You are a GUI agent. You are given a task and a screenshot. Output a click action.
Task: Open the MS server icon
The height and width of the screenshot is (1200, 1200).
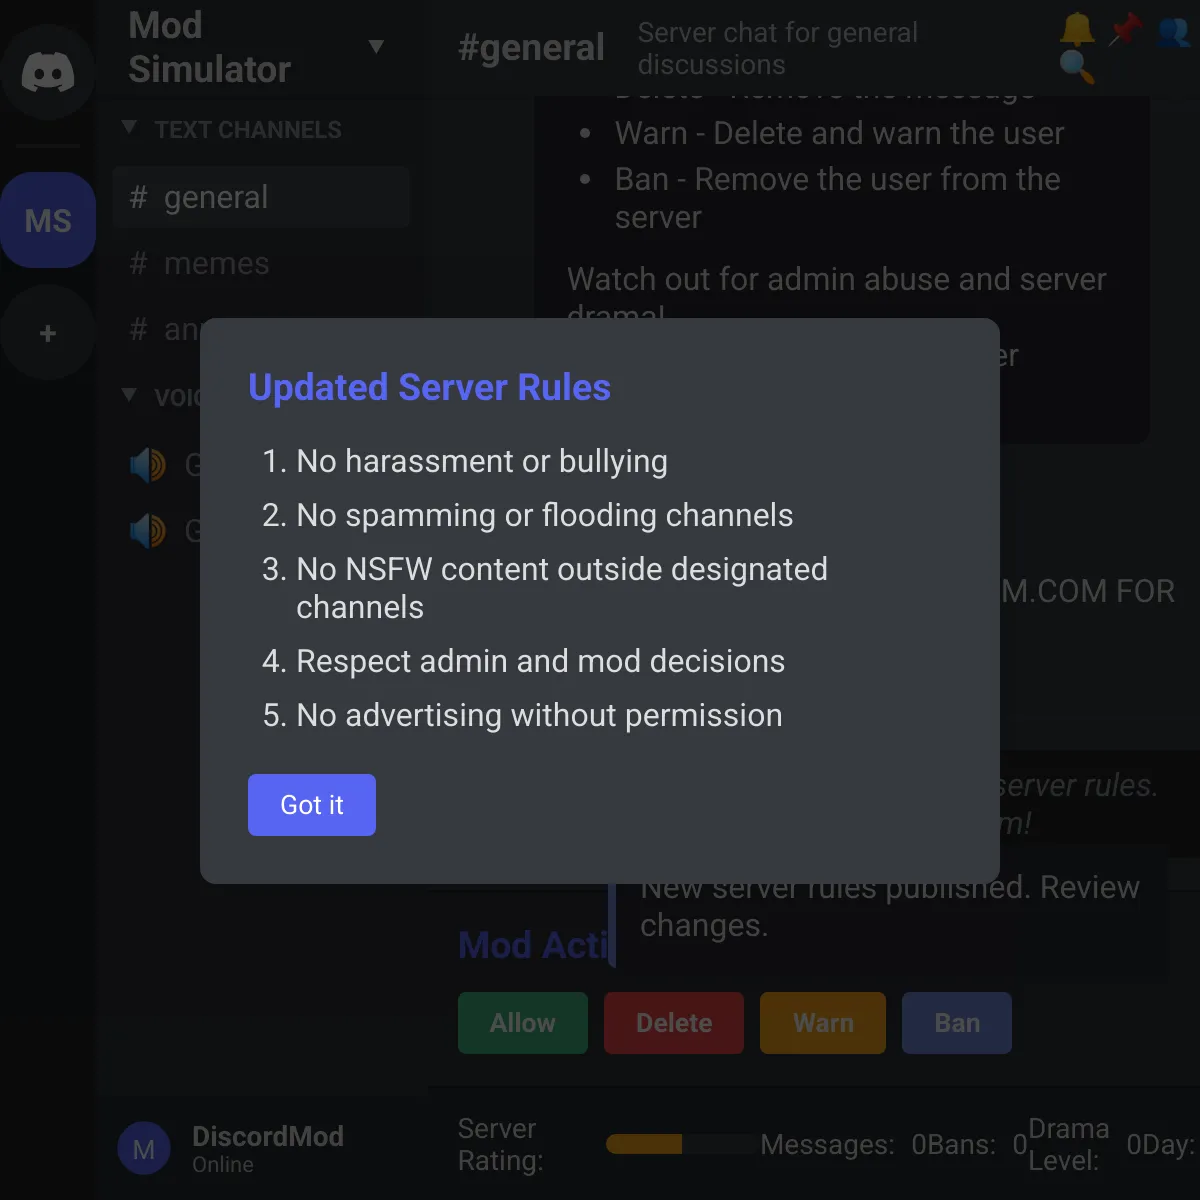[48, 220]
